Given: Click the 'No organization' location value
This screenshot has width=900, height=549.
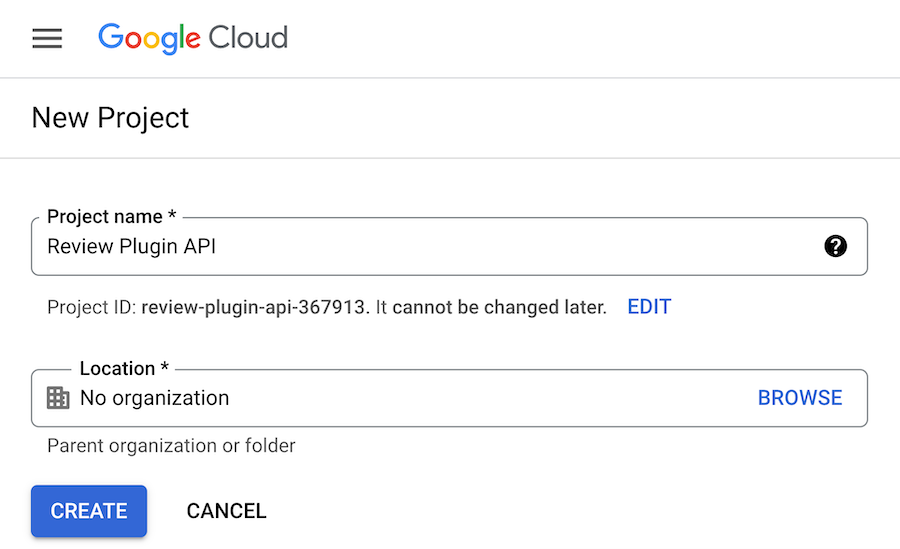Looking at the screenshot, I should coord(155,398).
